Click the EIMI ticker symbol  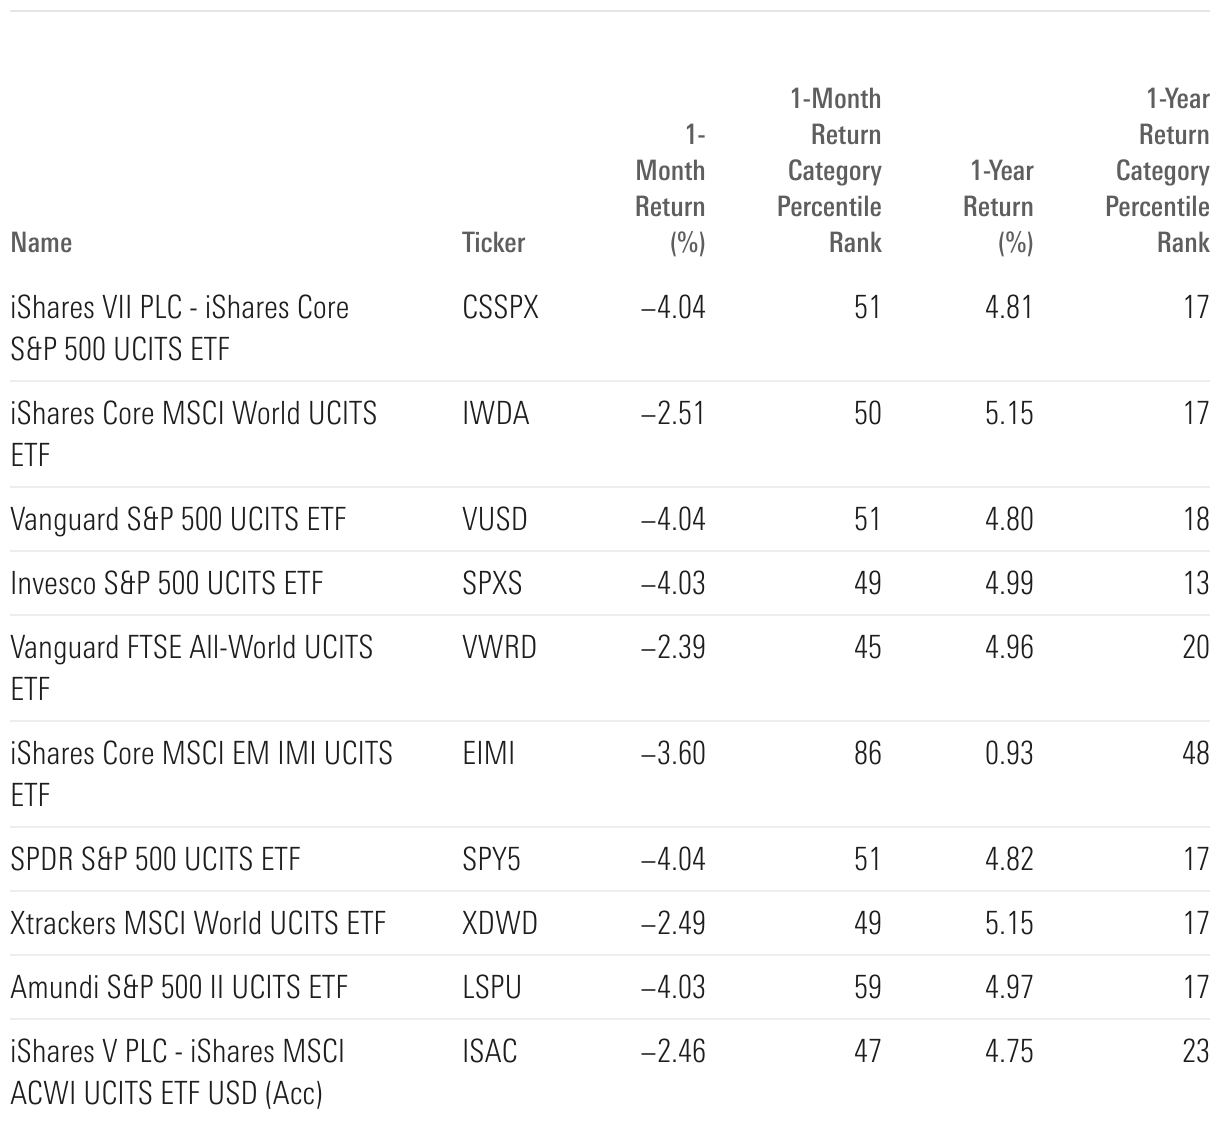point(488,754)
